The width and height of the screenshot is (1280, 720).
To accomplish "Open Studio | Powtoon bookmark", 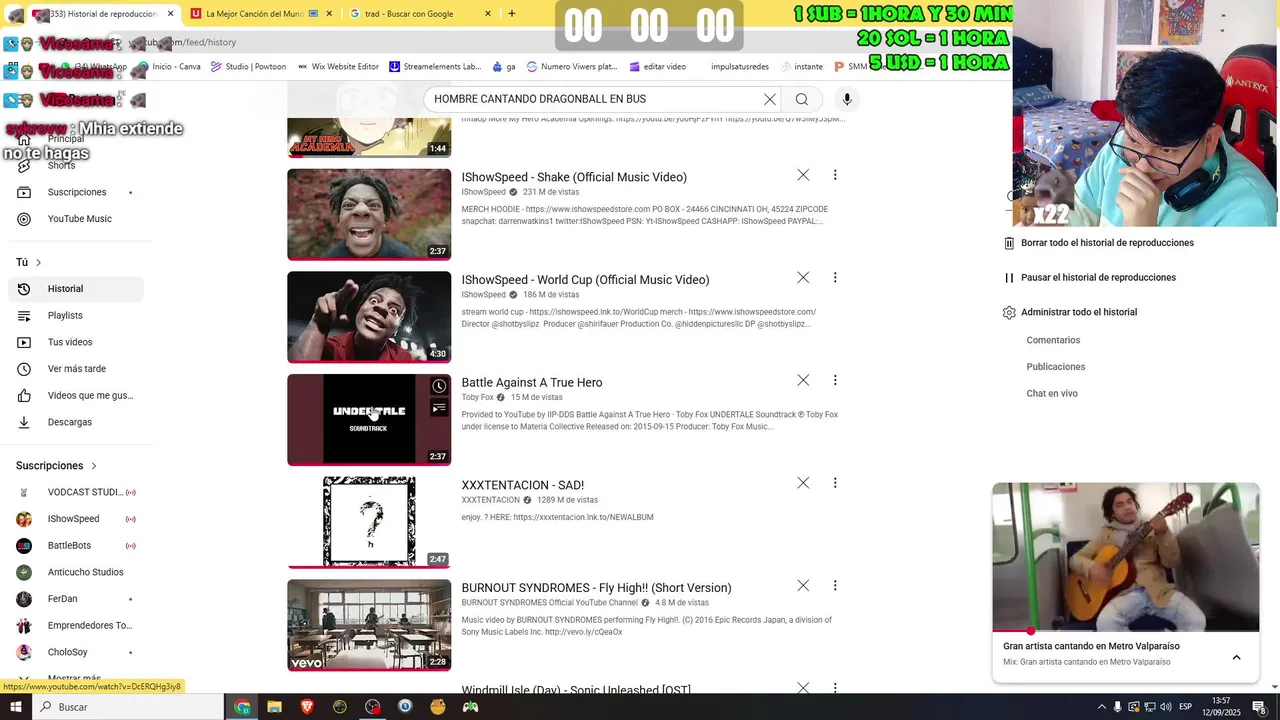I will click(x=248, y=67).
